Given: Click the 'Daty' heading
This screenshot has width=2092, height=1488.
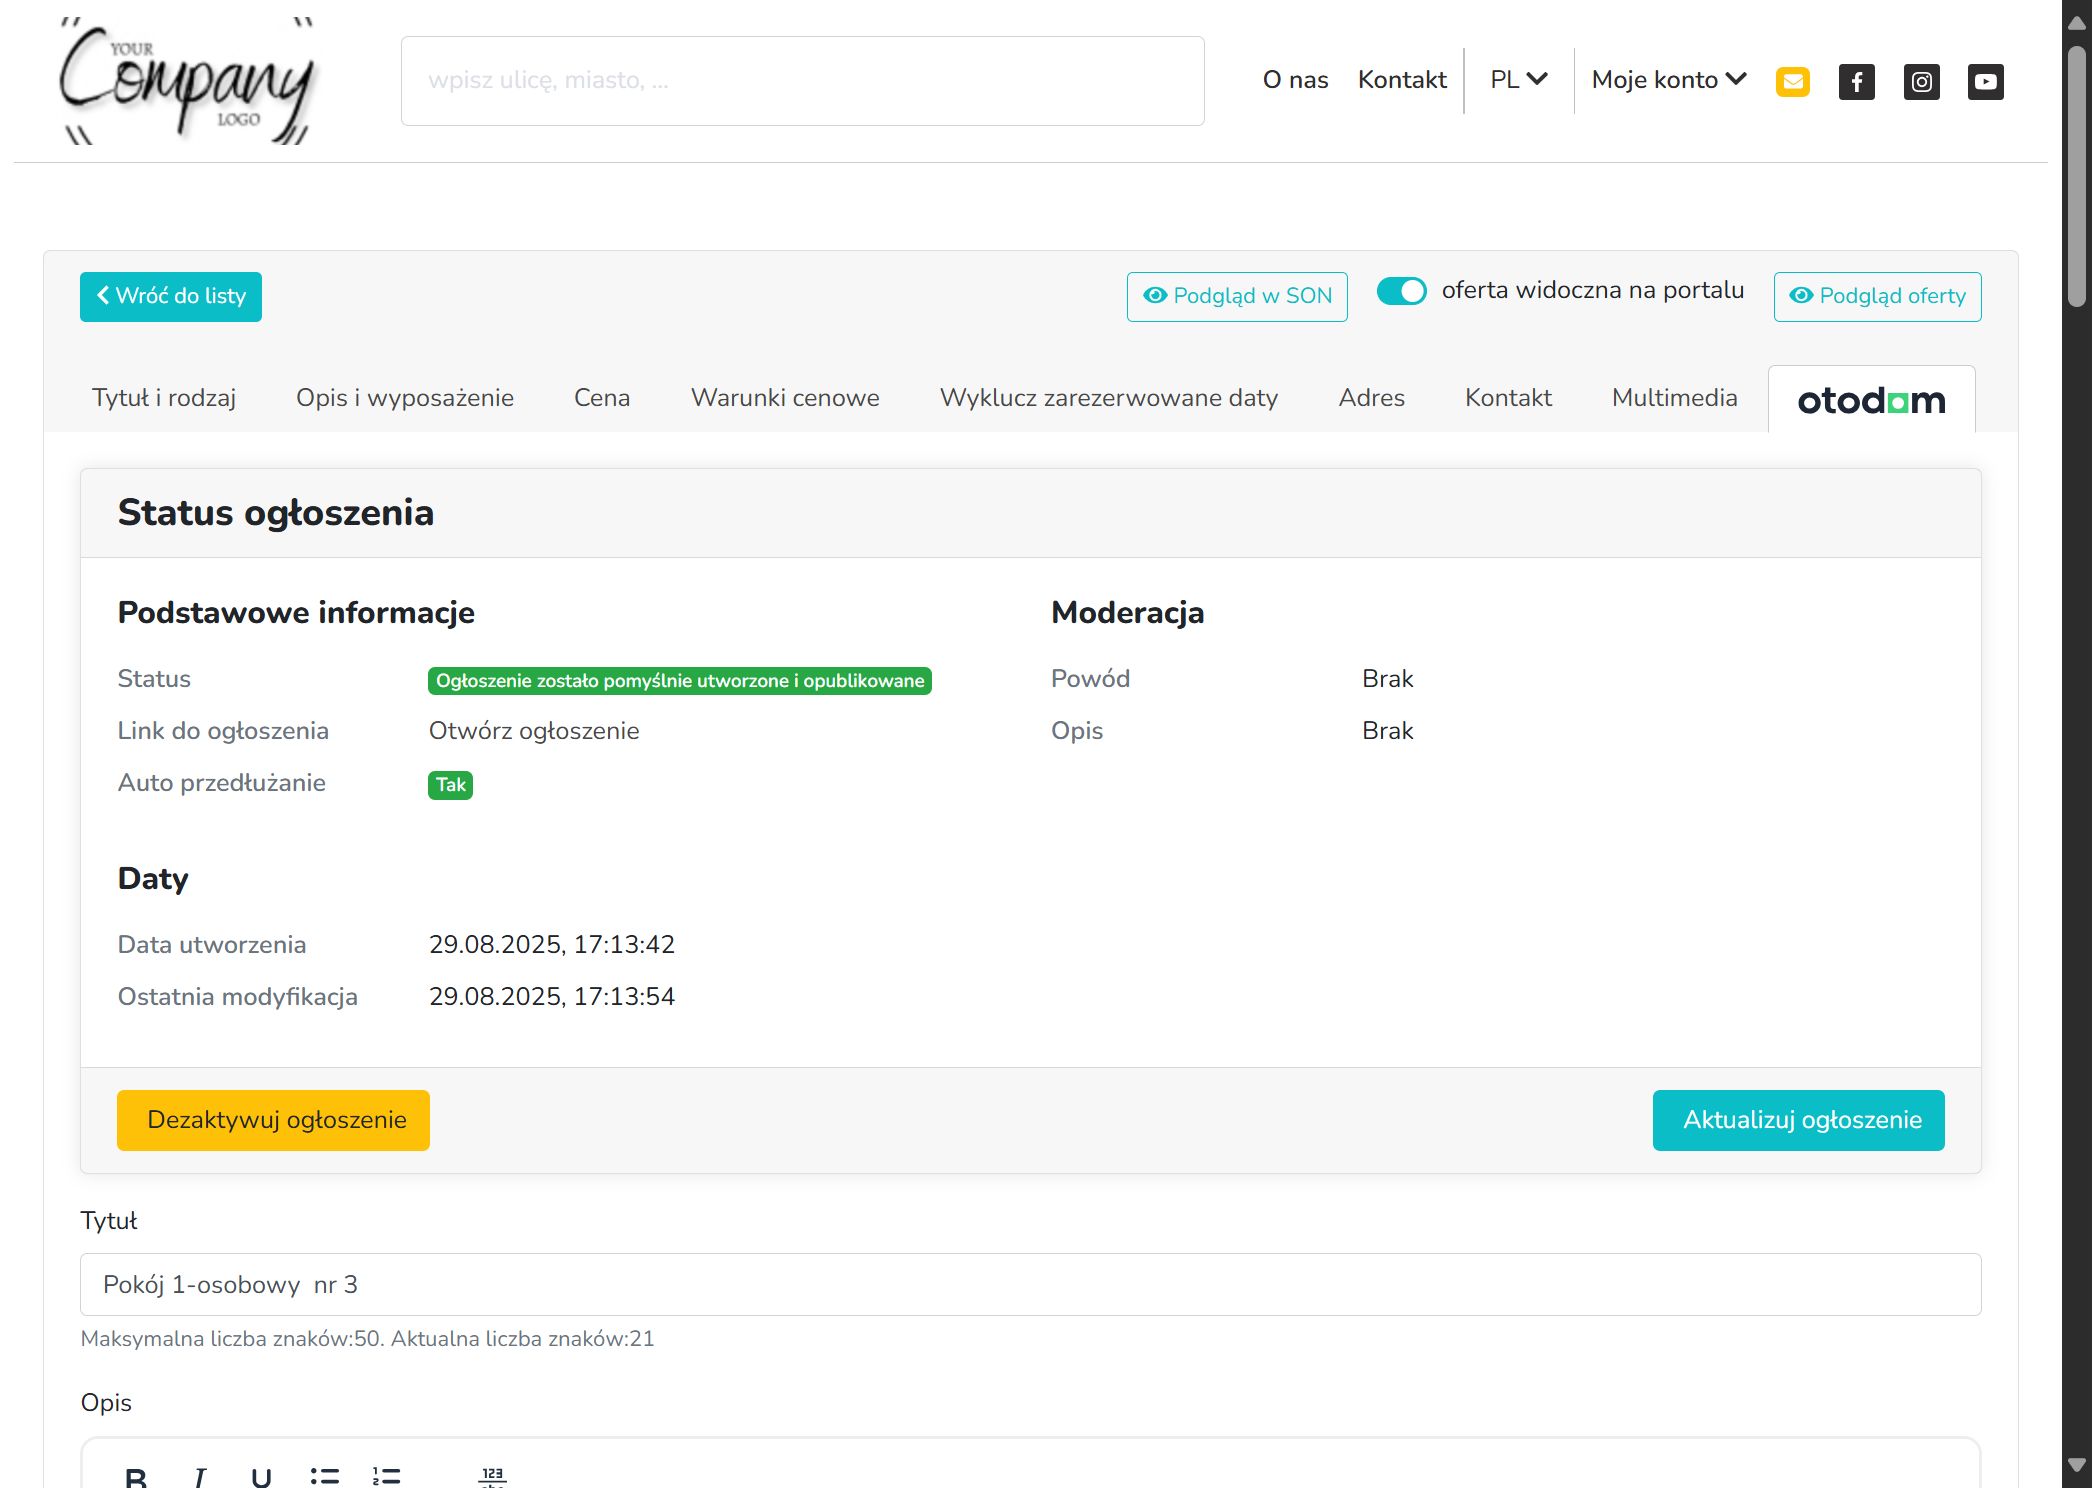Looking at the screenshot, I should click(153, 879).
